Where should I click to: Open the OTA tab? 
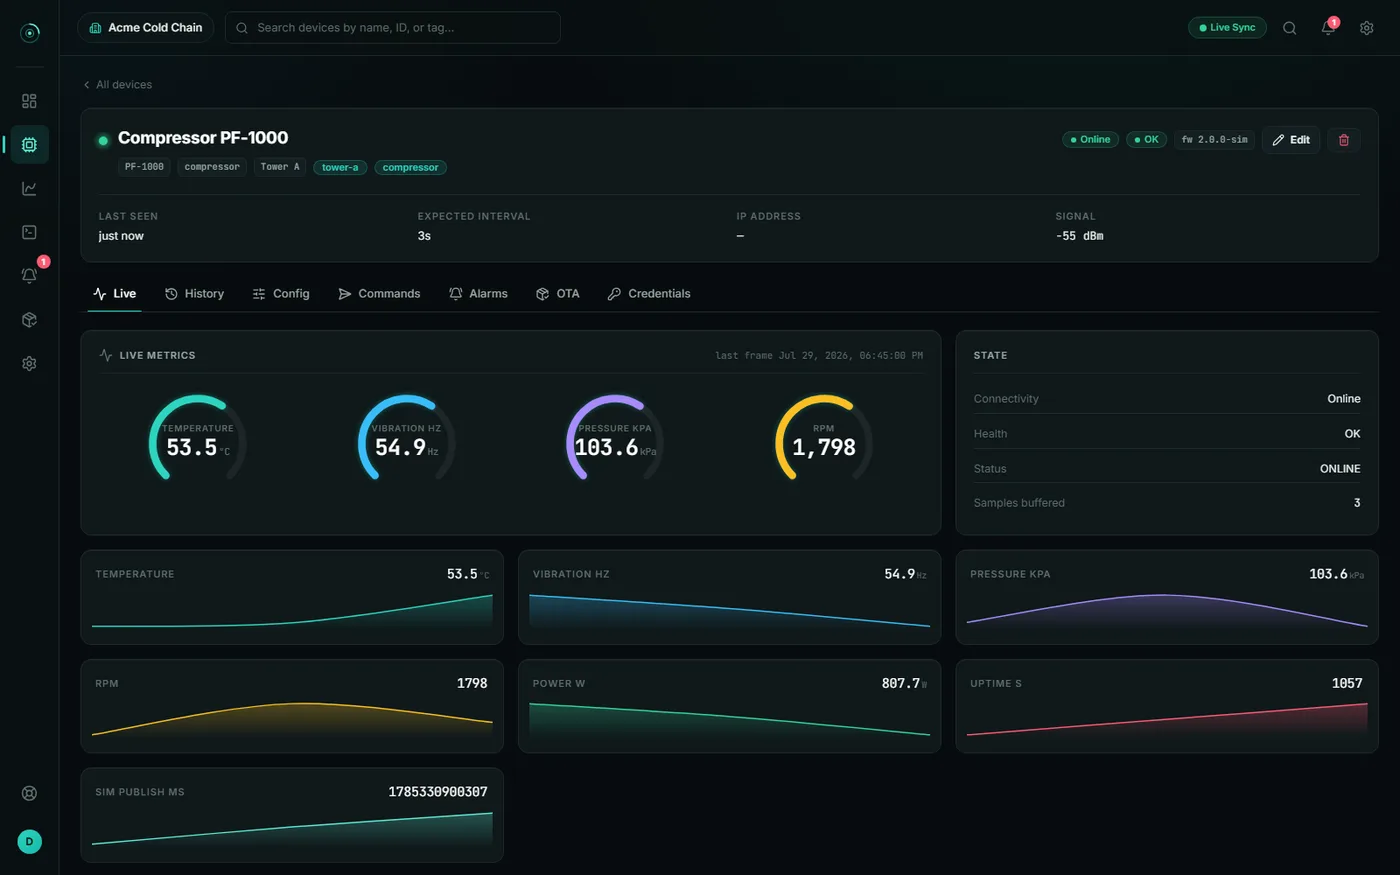click(558, 294)
